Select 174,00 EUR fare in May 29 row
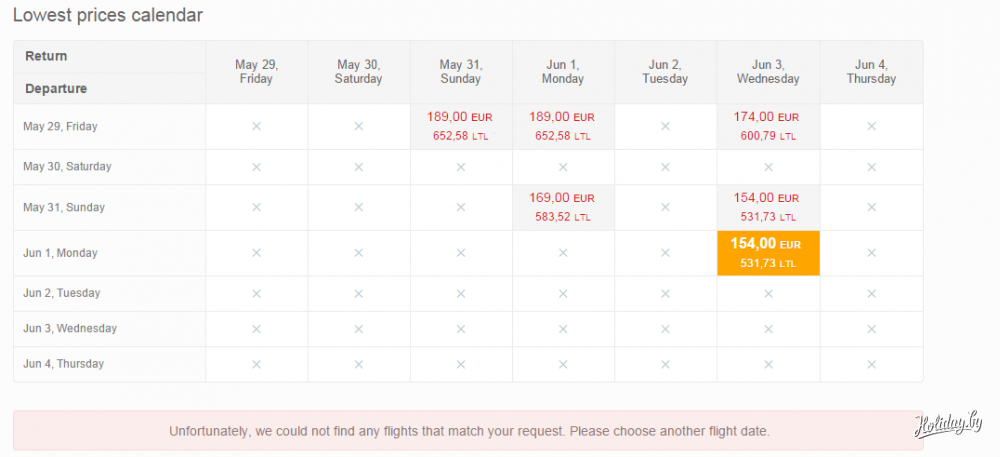Image resolution: width=1000 pixels, height=457 pixels. [x=768, y=126]
